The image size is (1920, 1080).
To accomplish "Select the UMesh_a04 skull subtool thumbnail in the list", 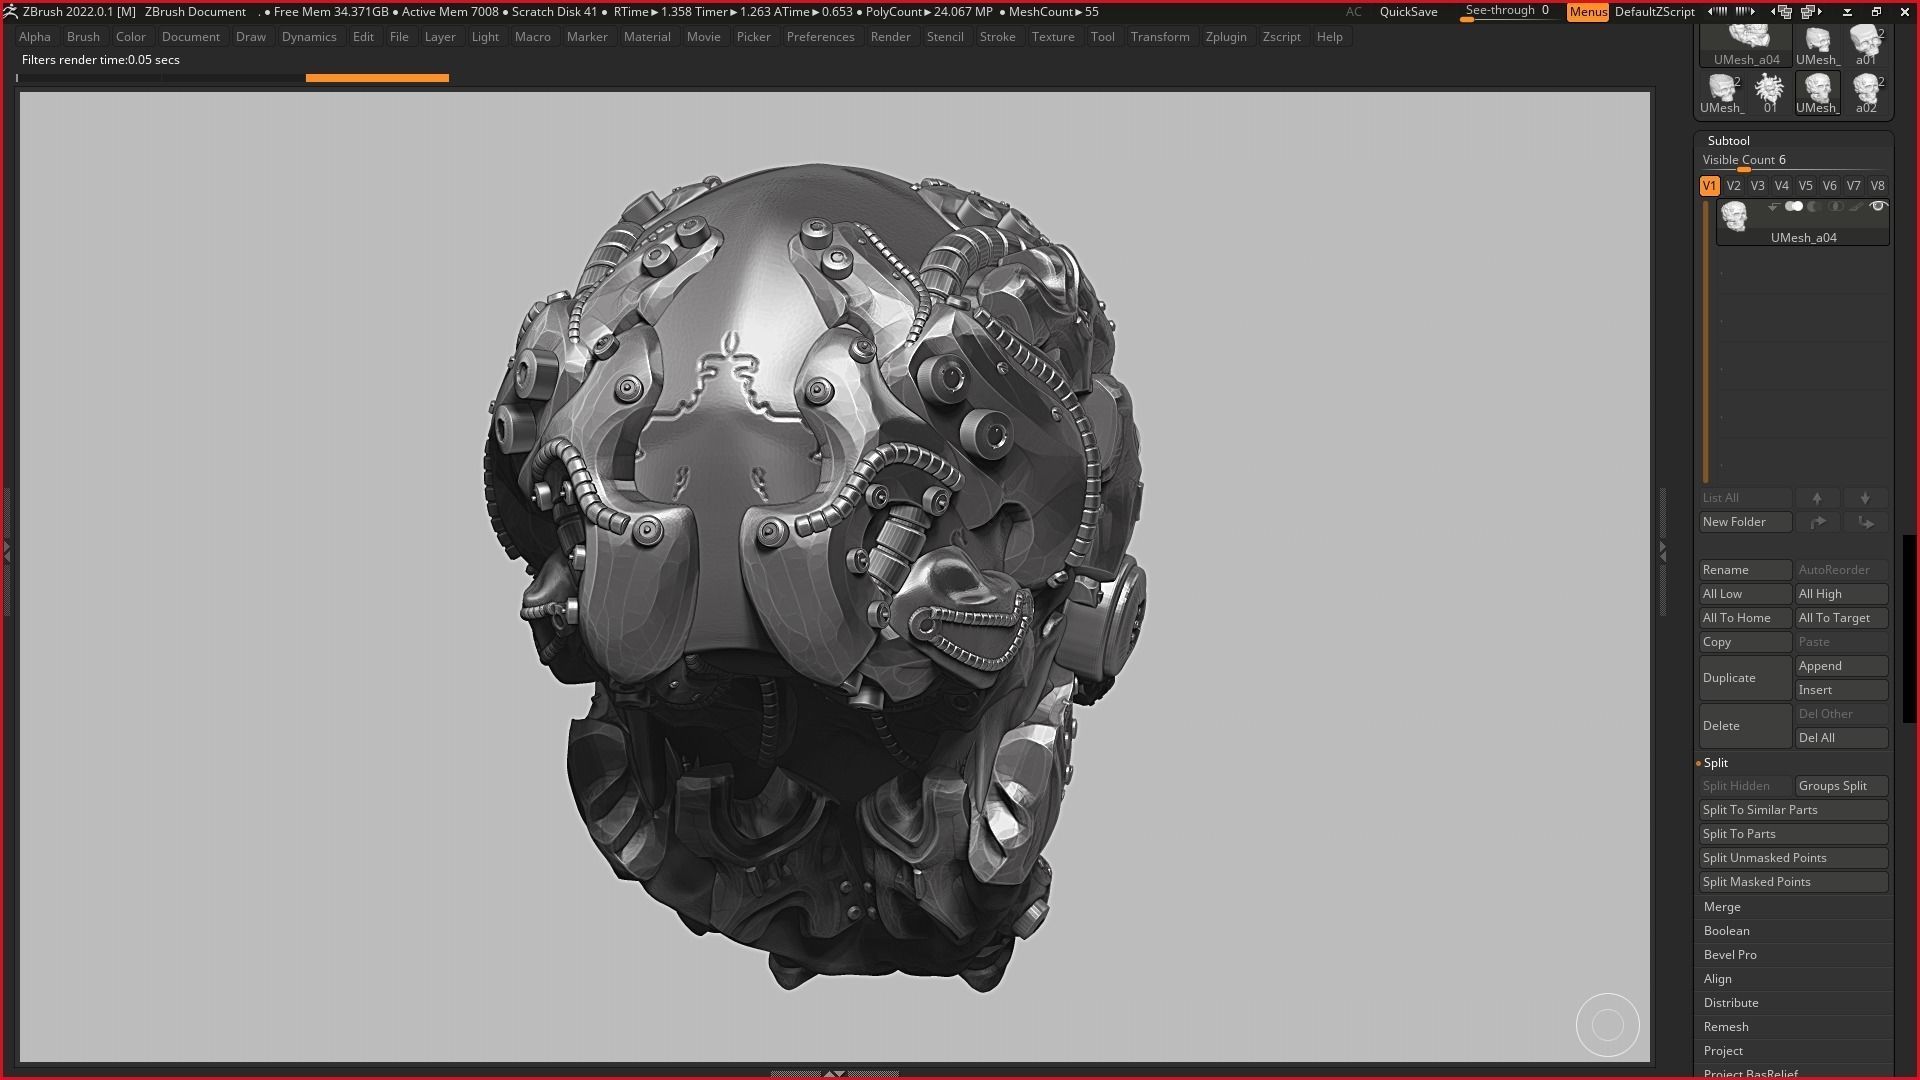I will pyautogui.click(x=1734, y=215).
